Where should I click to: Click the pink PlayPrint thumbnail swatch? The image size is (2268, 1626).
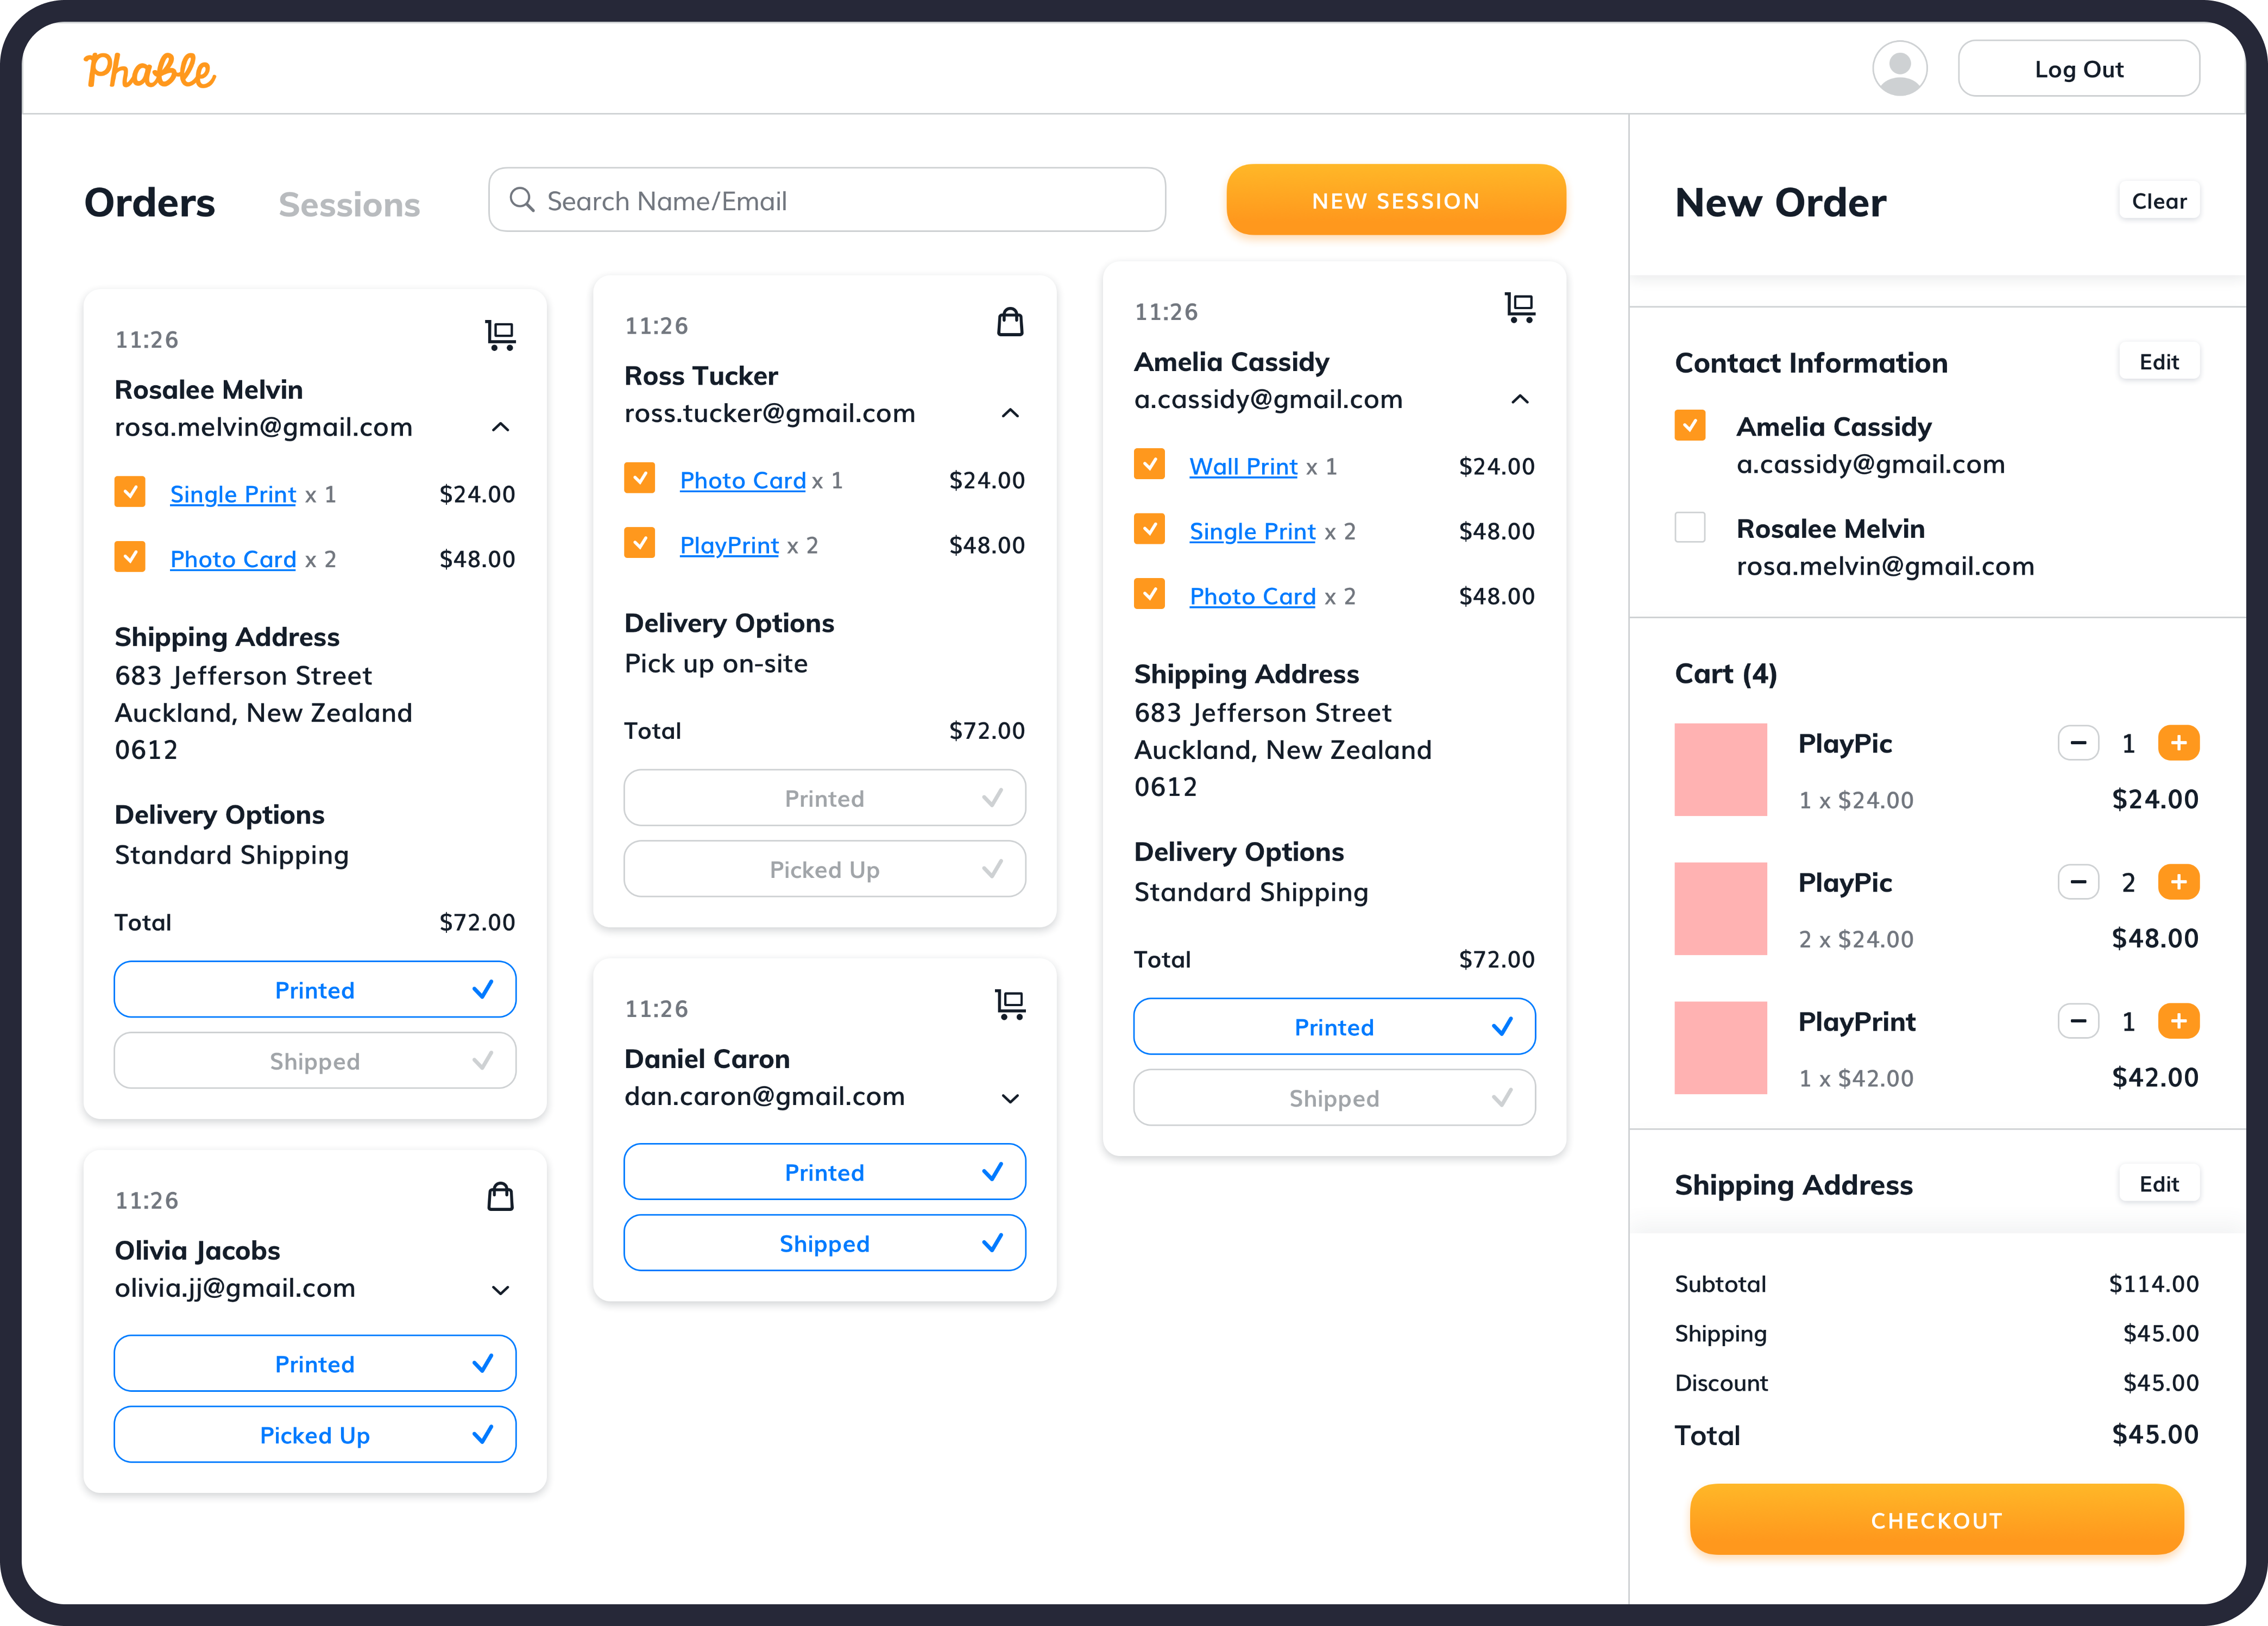pyautogui.click(x=1720, y=1047)
